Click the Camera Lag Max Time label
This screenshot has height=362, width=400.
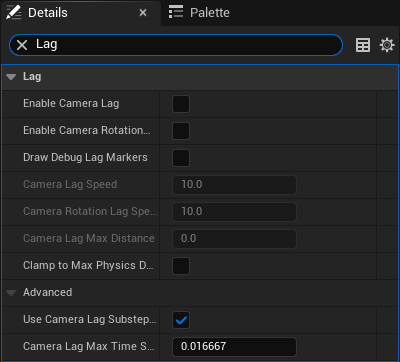tap(89, 346)
